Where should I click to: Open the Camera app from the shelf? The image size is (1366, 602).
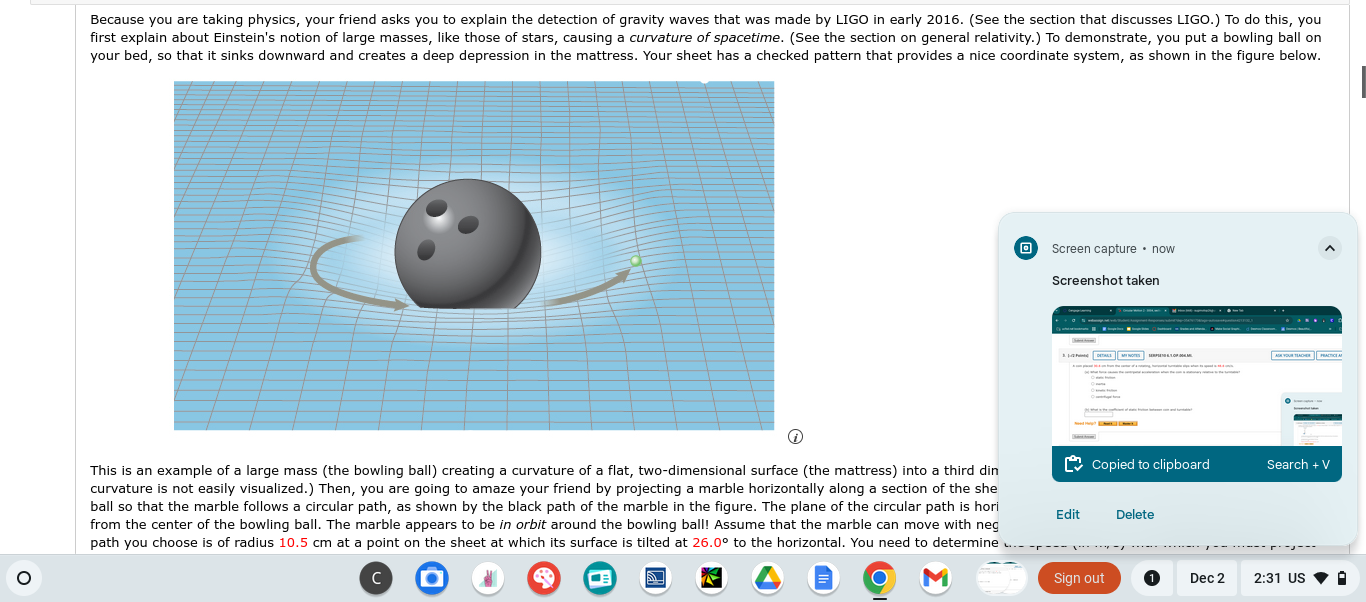pos(432,578)
